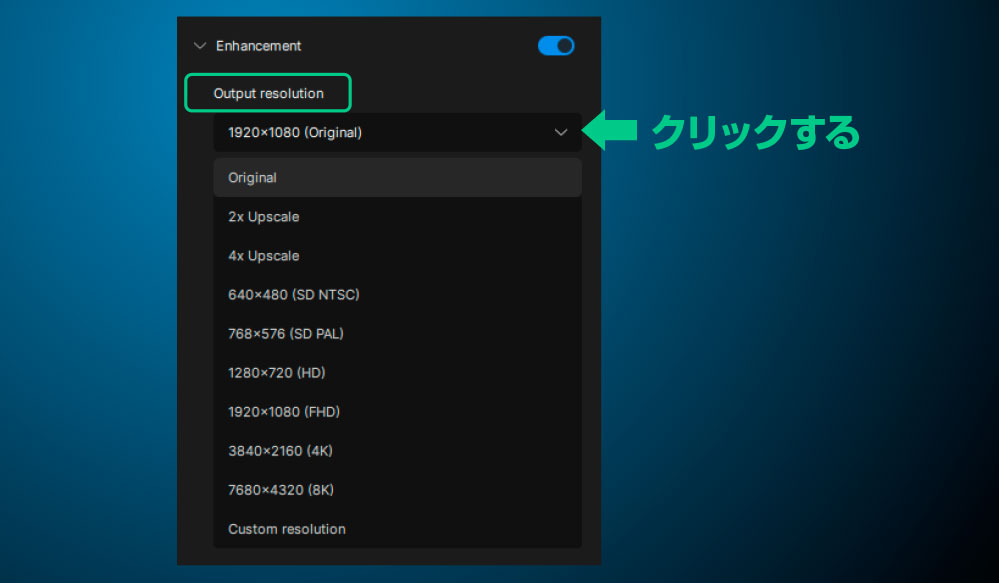Pick the 1920×1080 (FHD) option

click(x=284, y=412)
